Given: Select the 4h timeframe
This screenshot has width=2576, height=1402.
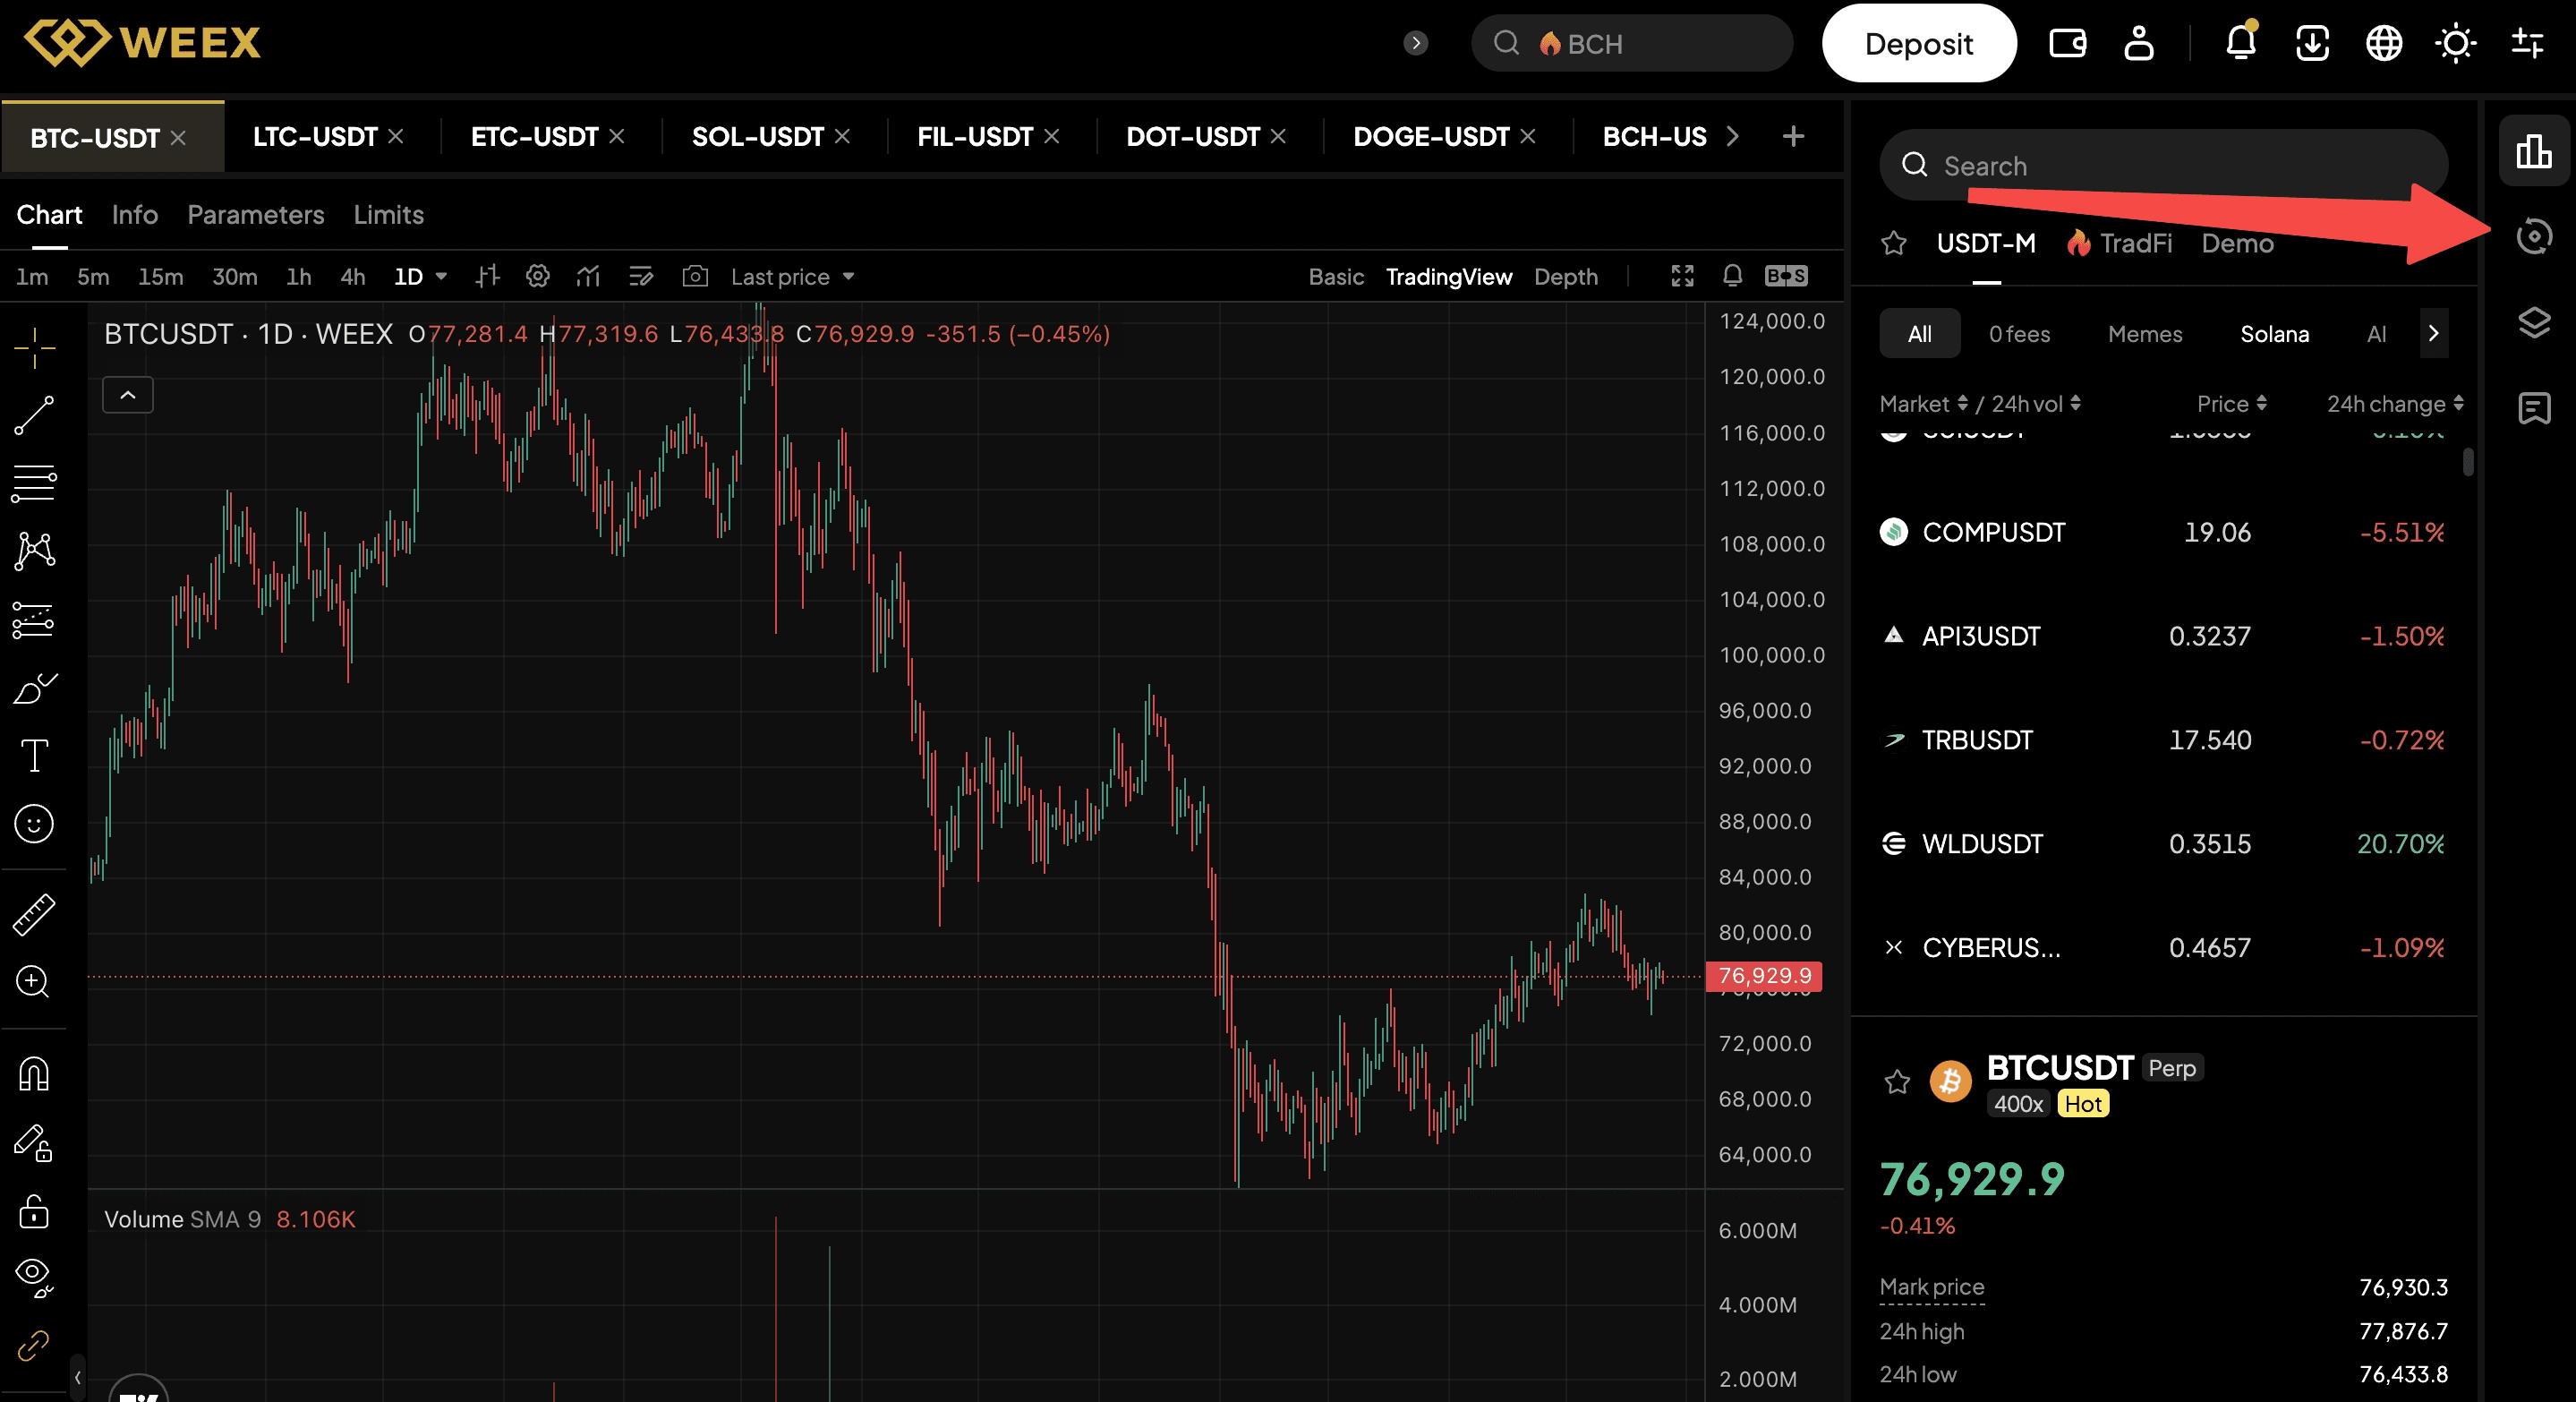Looking at the screenshot, I should coord(352,277).
